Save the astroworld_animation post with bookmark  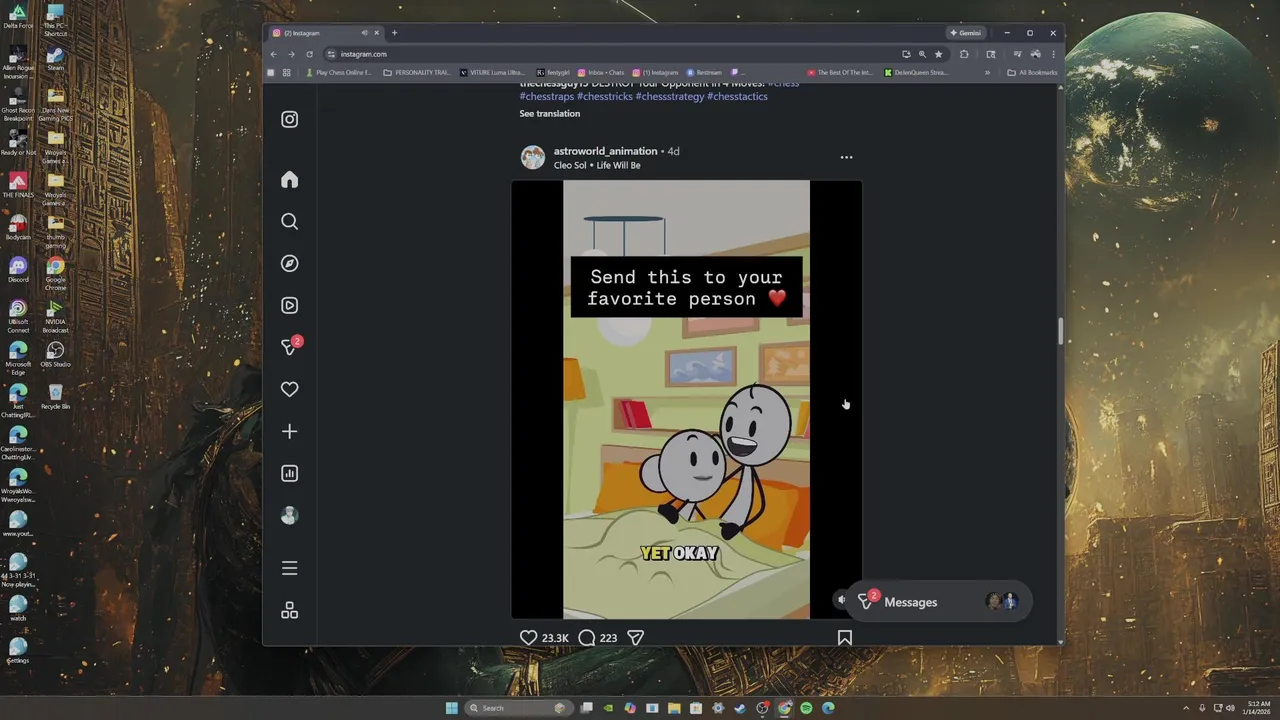tap(845, 637)
